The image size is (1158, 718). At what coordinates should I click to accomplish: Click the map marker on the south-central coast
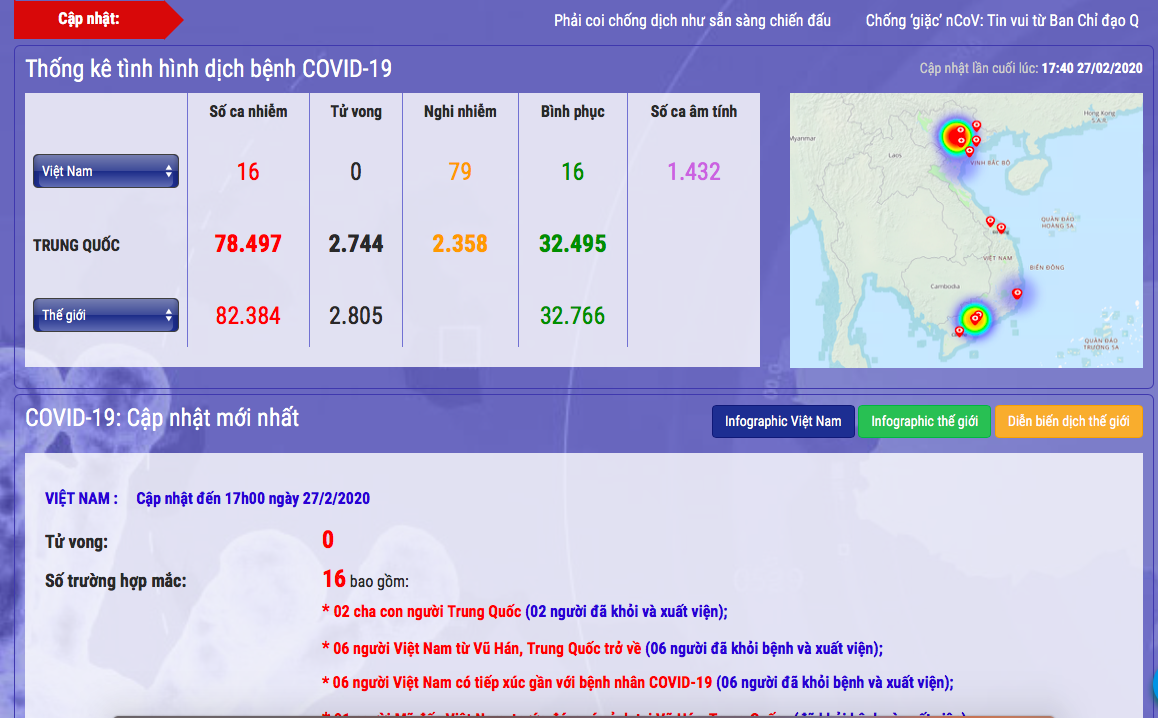pyautogui.click(x=1017, y=293)
